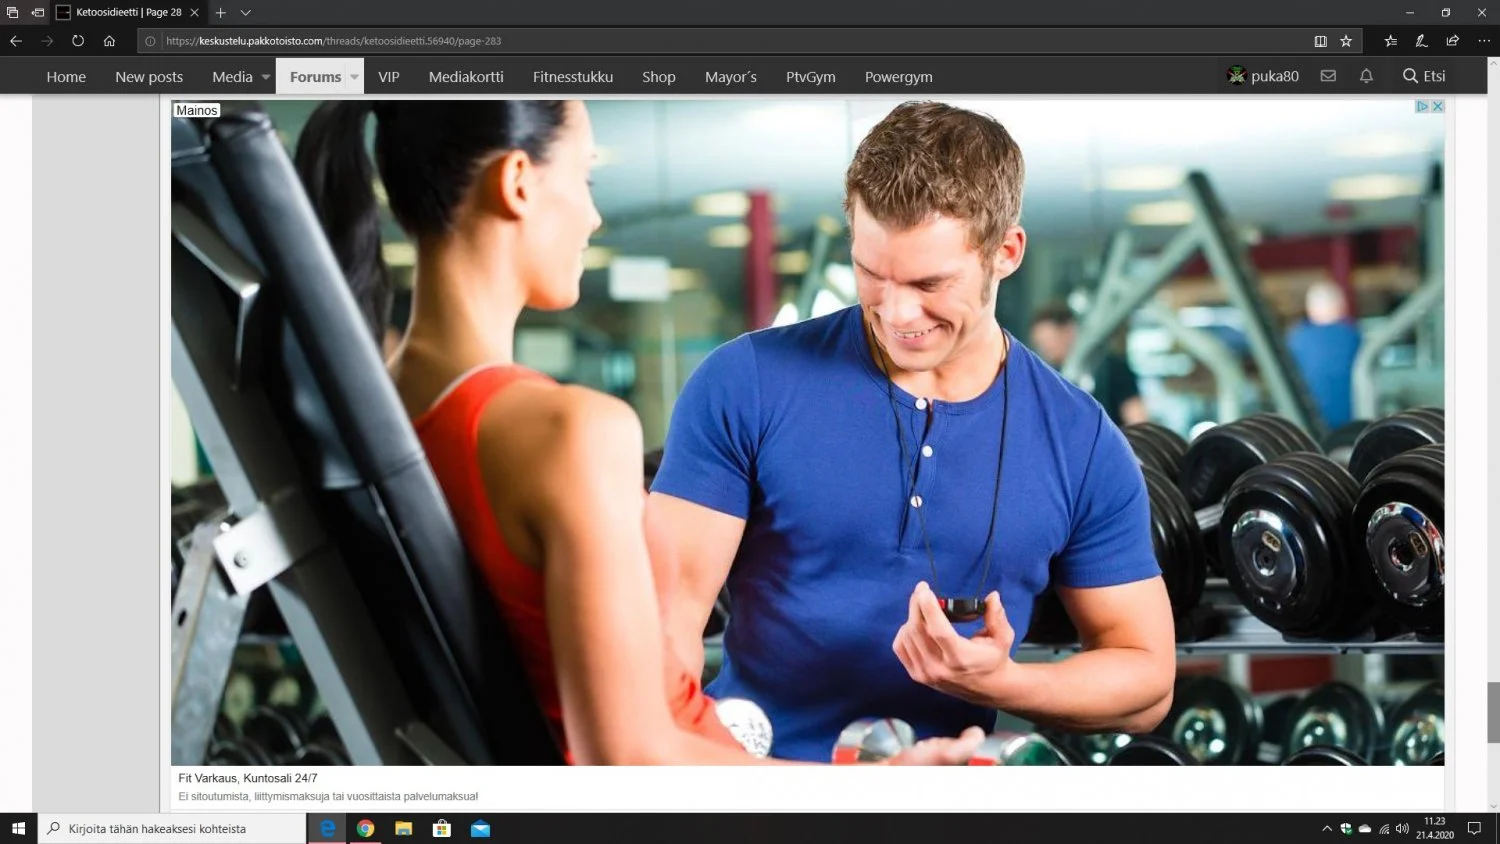Expand the Media menu dropdown arrow
This screenshot has width=1500, height=844.
click(266, 77)
